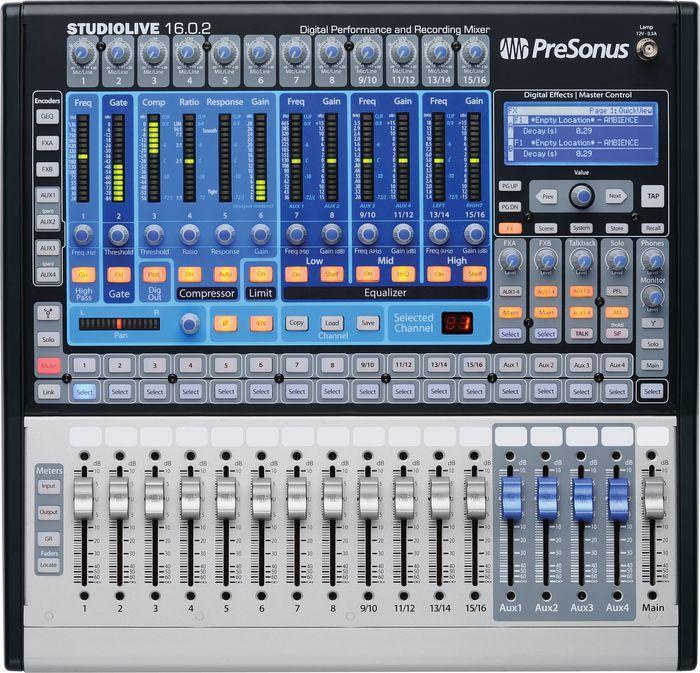This screenshot has width=700, height=673.
Task: Click the Main fader cap
Action: (x=653, y=497)
